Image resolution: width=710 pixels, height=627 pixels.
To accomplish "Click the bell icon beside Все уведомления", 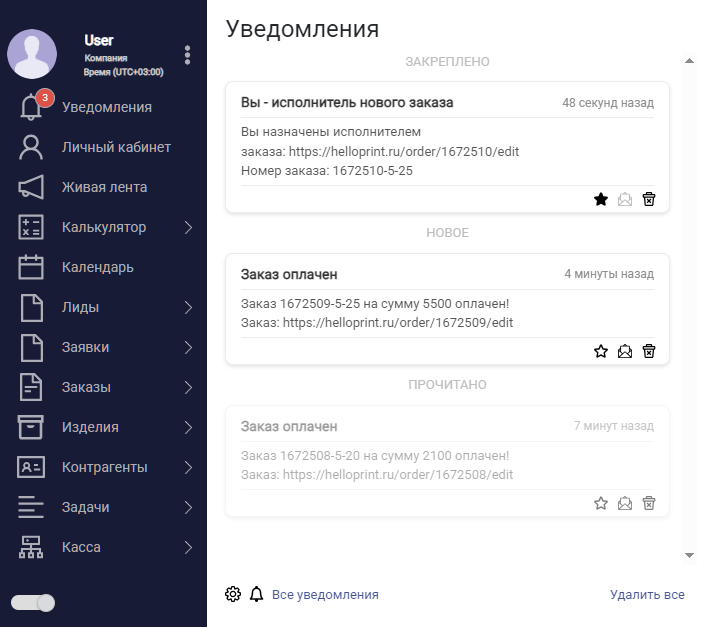I will click(x=256, y=594).
